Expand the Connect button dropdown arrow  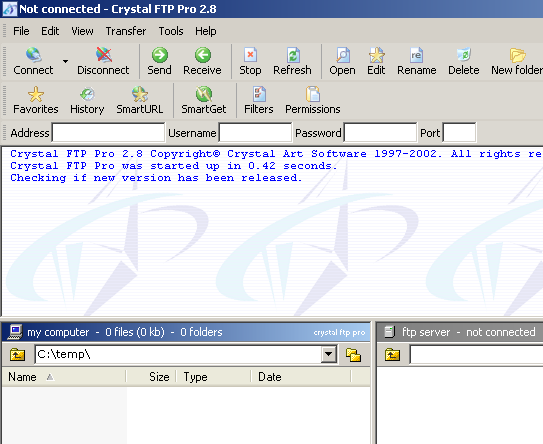click(x=65, y=61)
